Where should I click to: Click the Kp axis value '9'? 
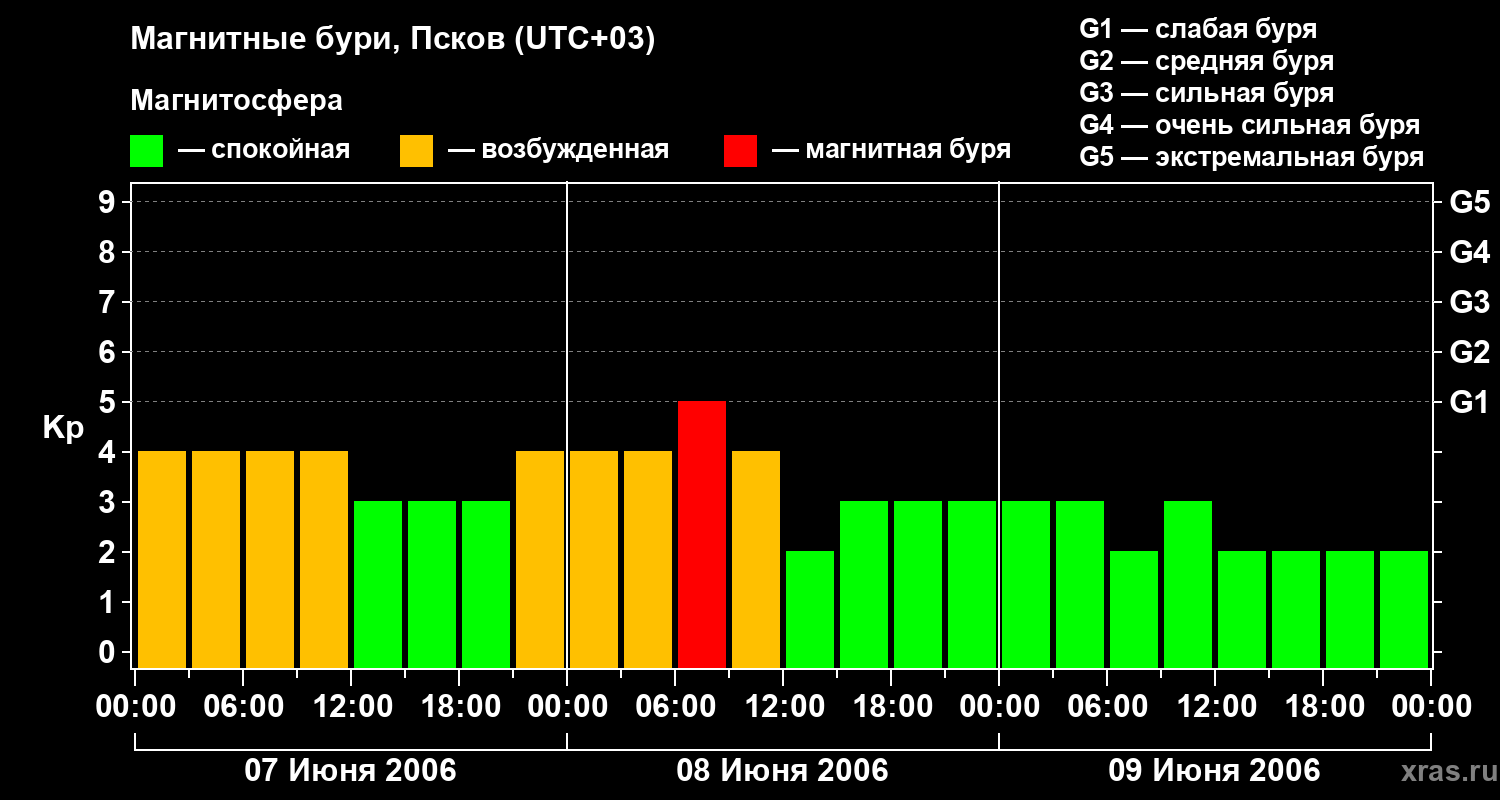109,202
